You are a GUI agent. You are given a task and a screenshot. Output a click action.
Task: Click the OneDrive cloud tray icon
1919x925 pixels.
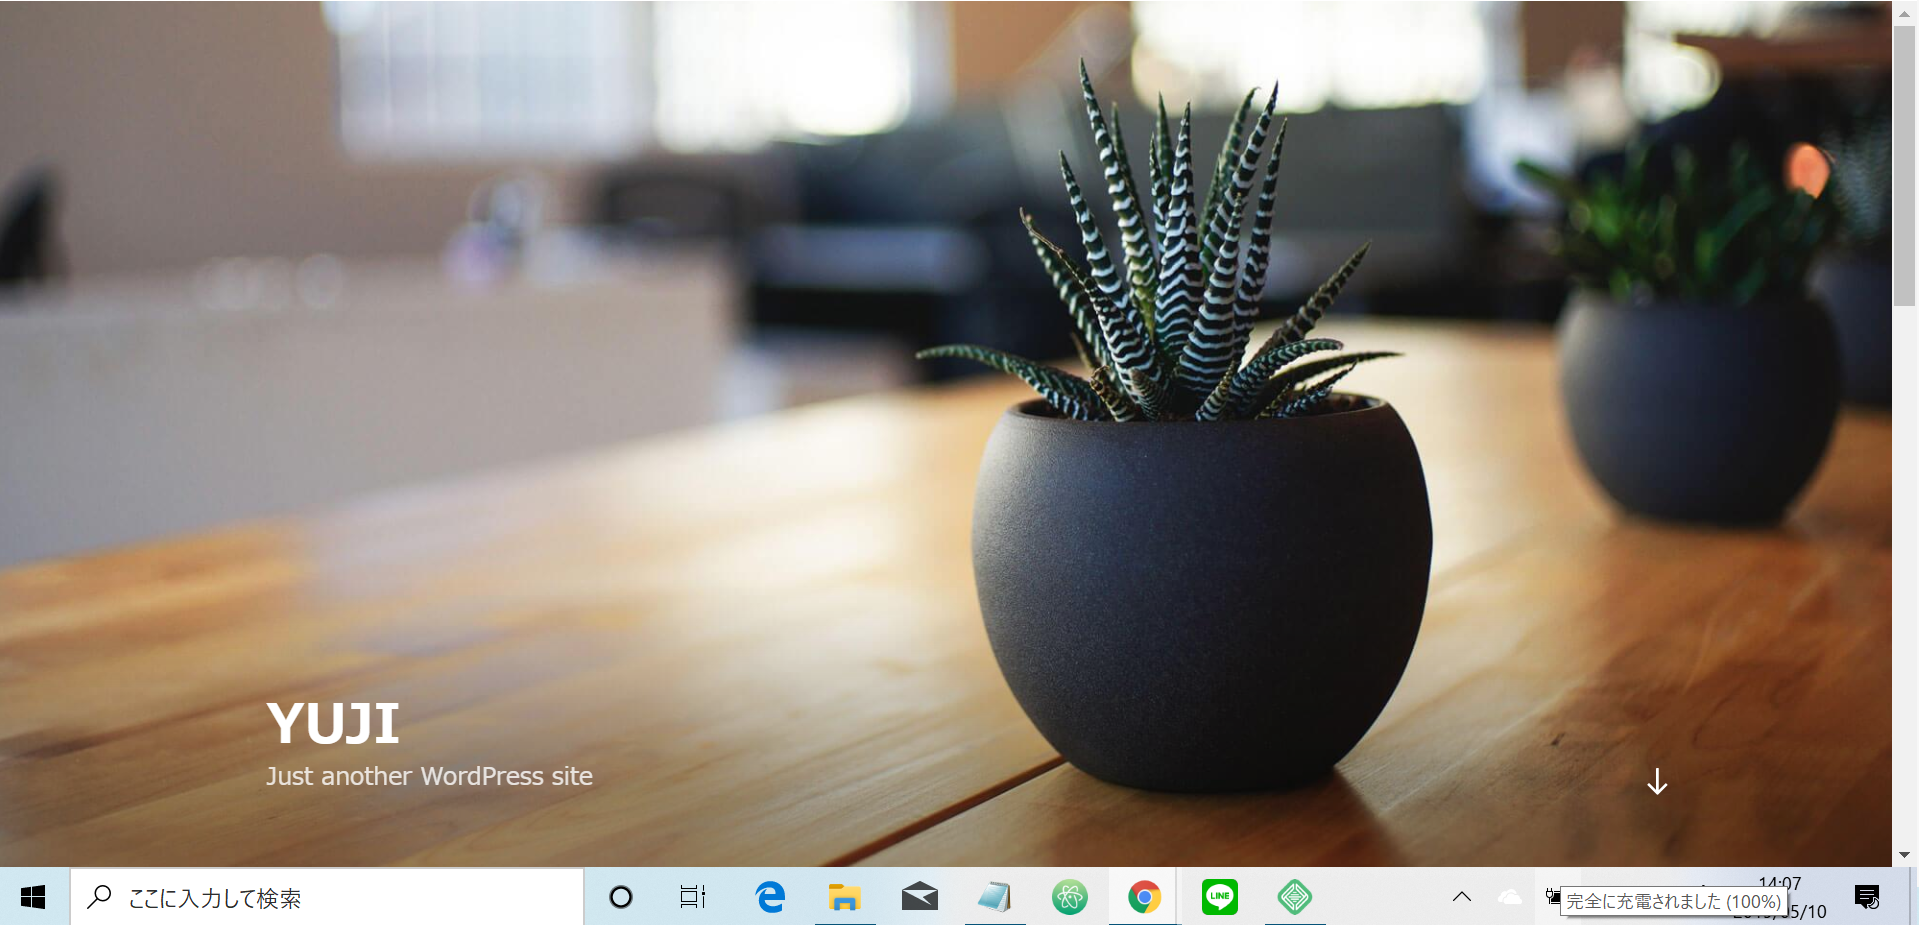point(1509,897)
